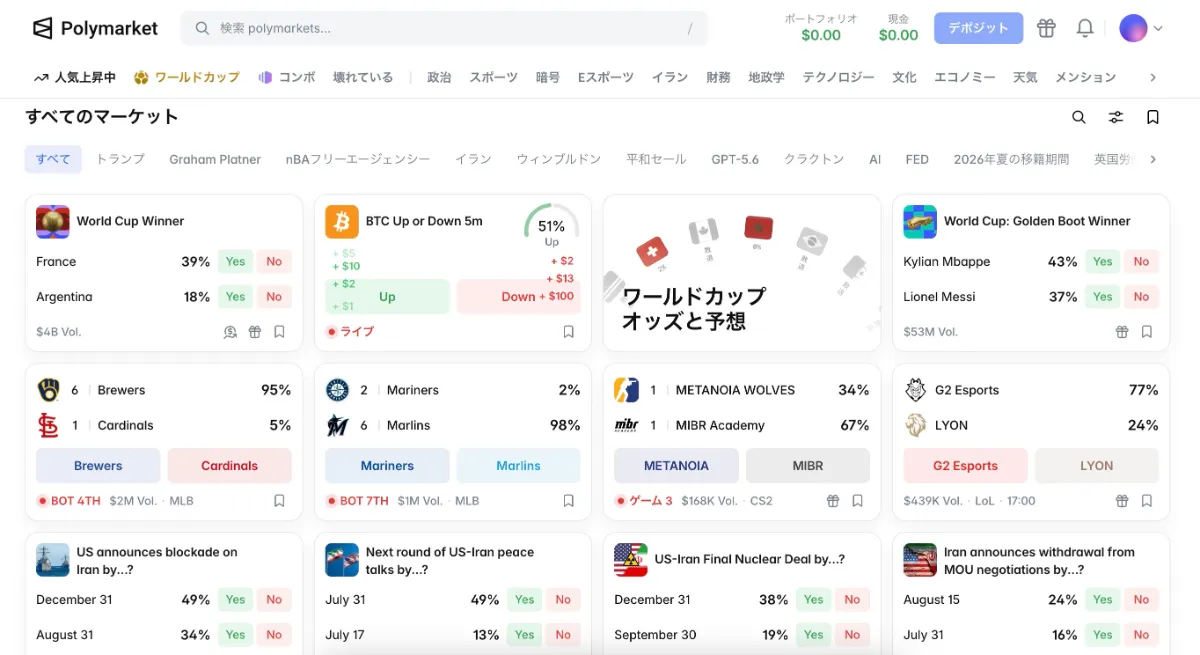Image resolution: width=1200 pixels, height=655 pixels.
Task: Click the METANOIA WOLVES team logo
Action: pos(626,390)
